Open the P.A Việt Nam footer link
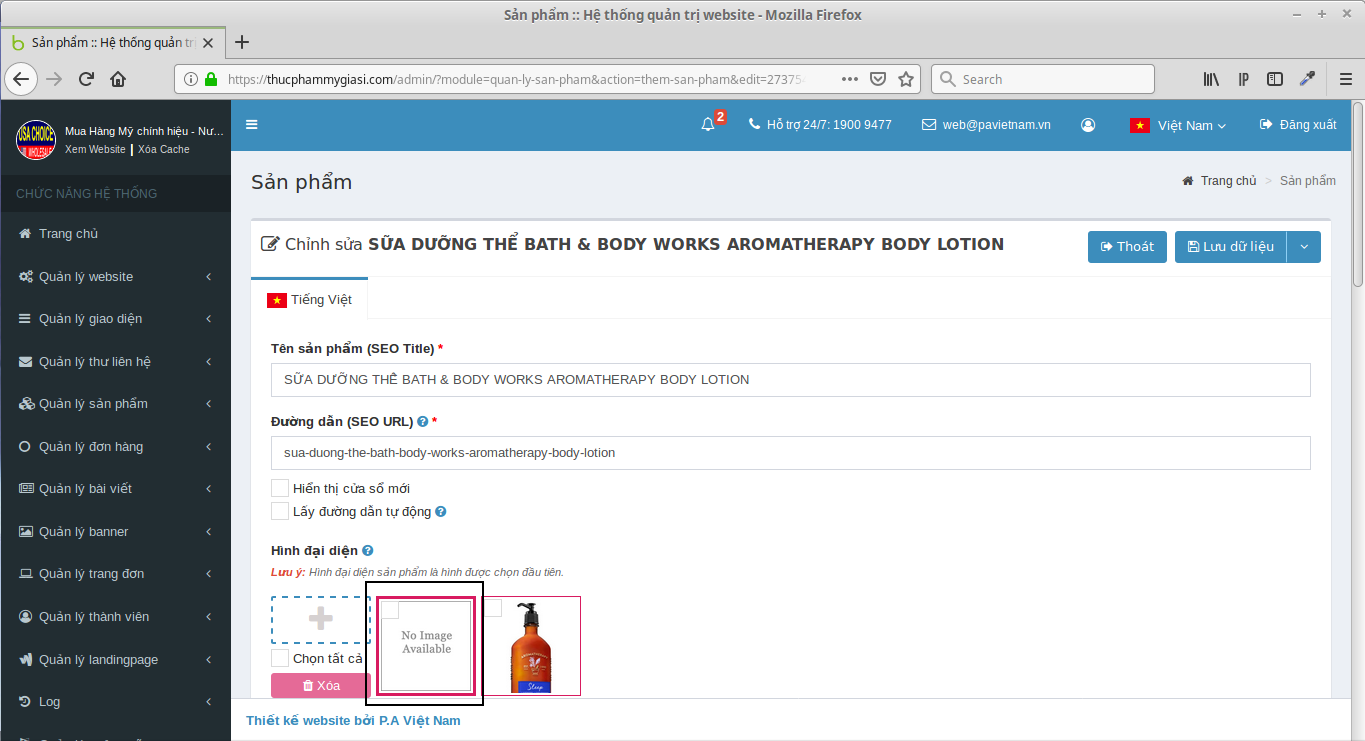The width and height of the screenshot is (1365, 741). 420,720
